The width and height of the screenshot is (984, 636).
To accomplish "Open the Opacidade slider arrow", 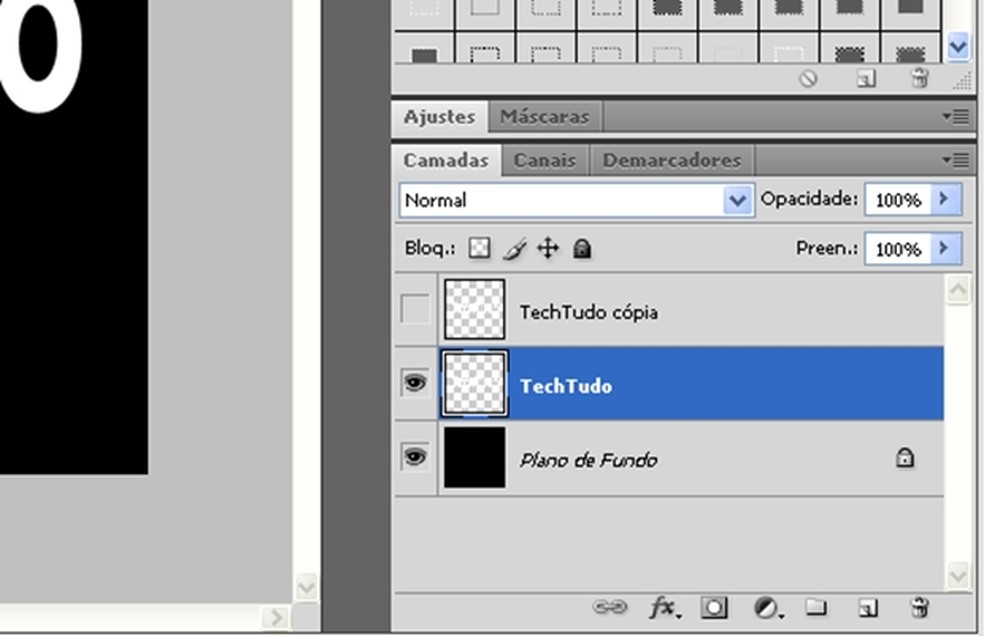I will [x=944, y=200].
